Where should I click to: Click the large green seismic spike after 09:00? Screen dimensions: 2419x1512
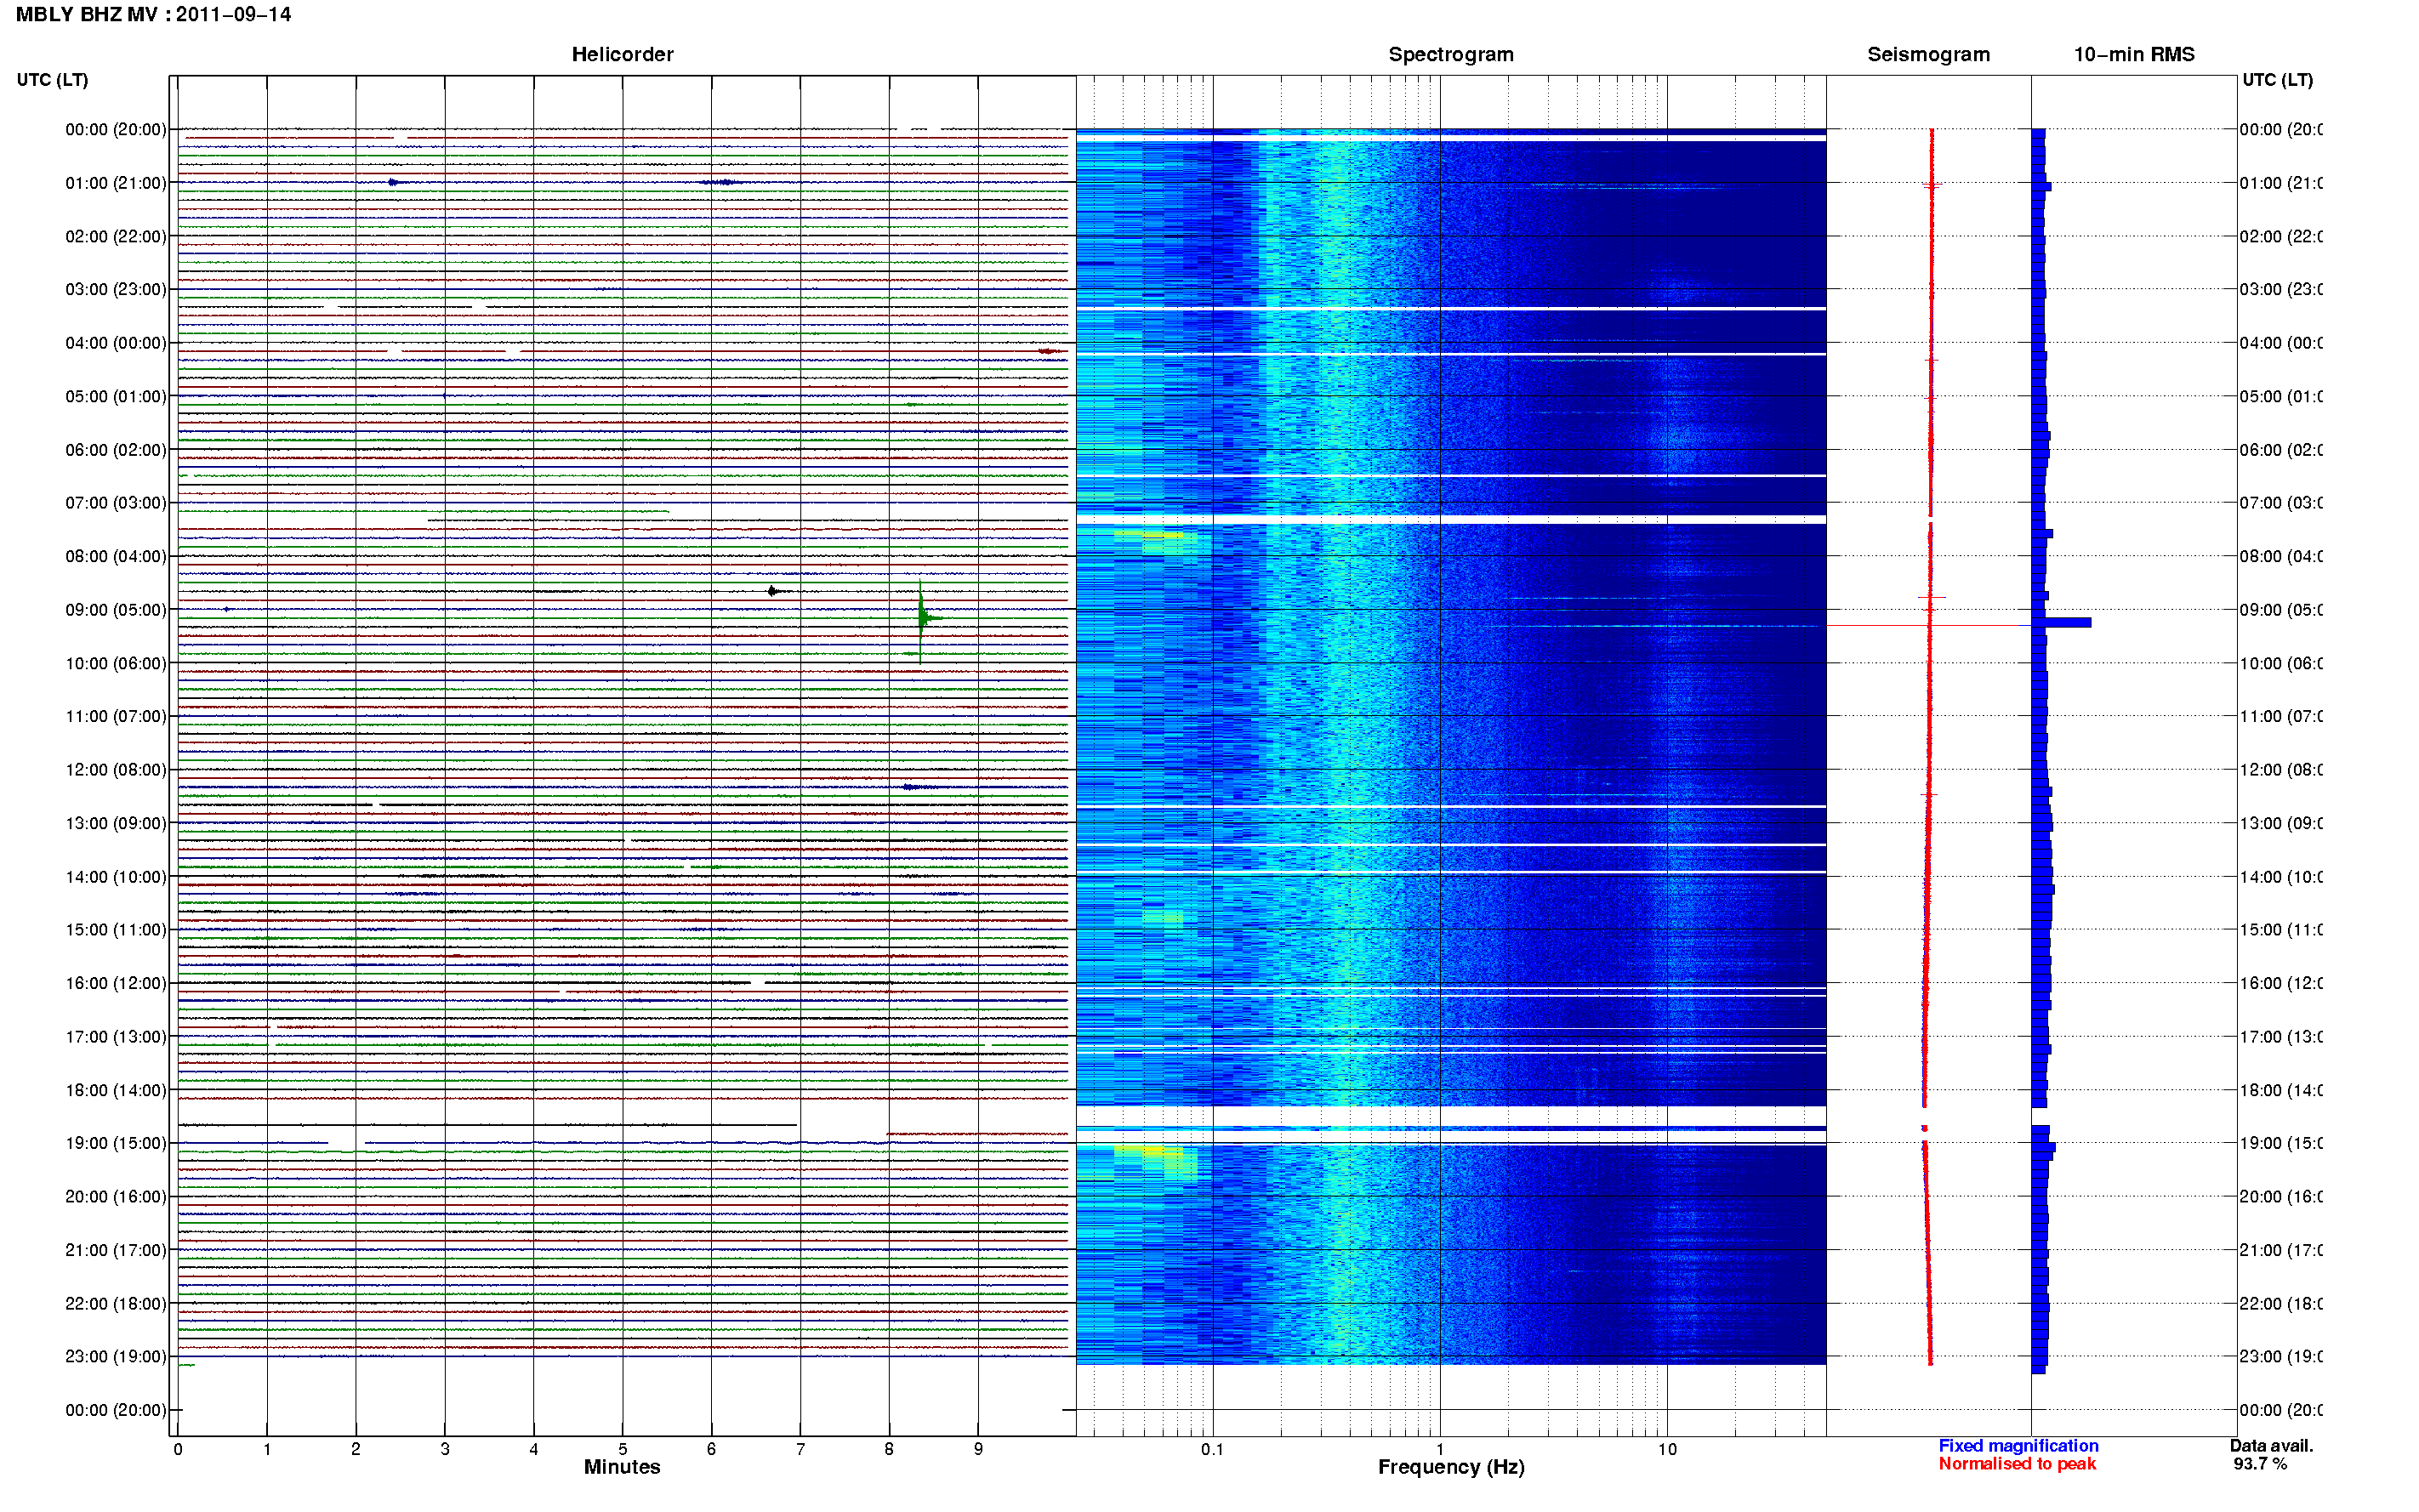pos(922,619)
